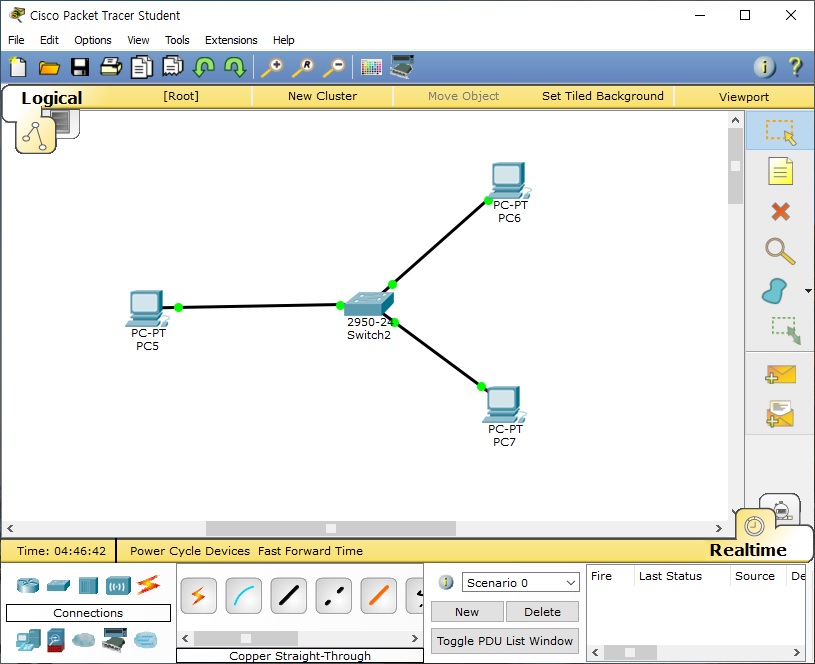815x664 pixels.
Task: Choose the Place Note tool
Action: 780,172
